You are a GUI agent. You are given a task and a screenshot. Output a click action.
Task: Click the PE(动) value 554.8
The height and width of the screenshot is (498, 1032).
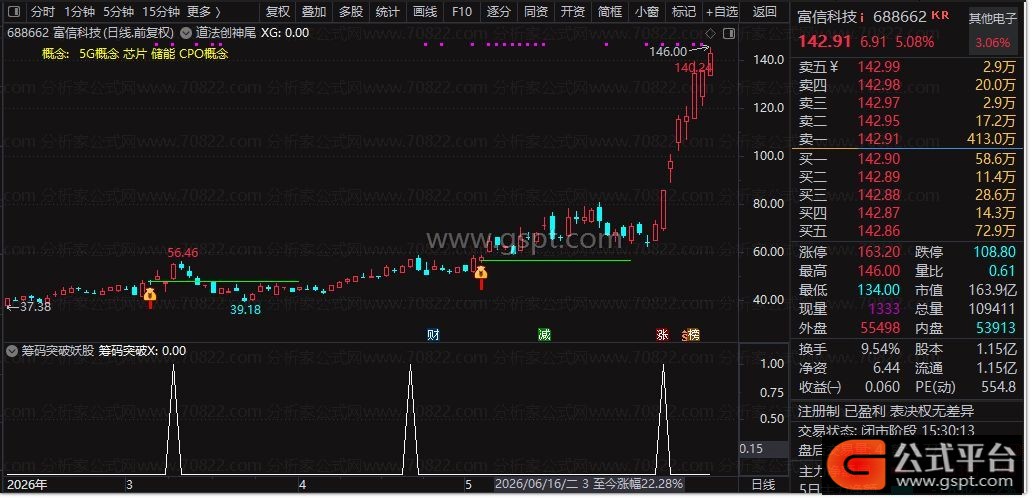click(x=998, y=387)
